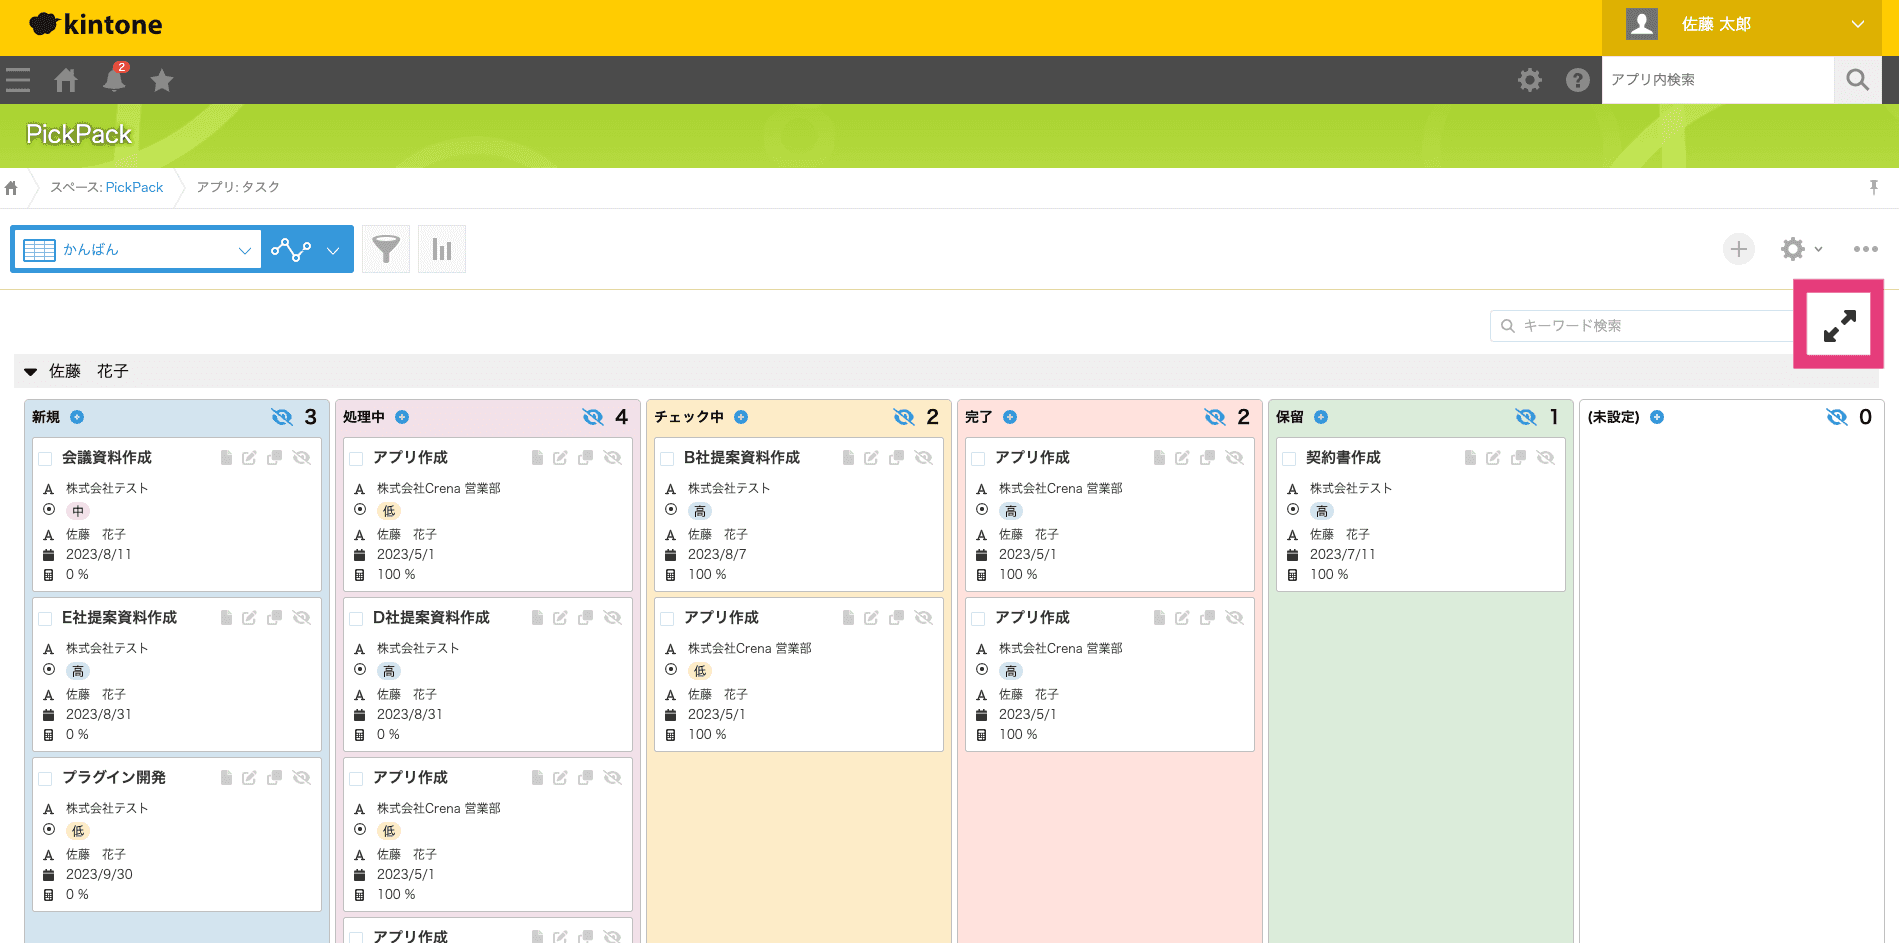Expand the graph selector chevron
The image size is (1899, 951).
(x=333, y=250)
